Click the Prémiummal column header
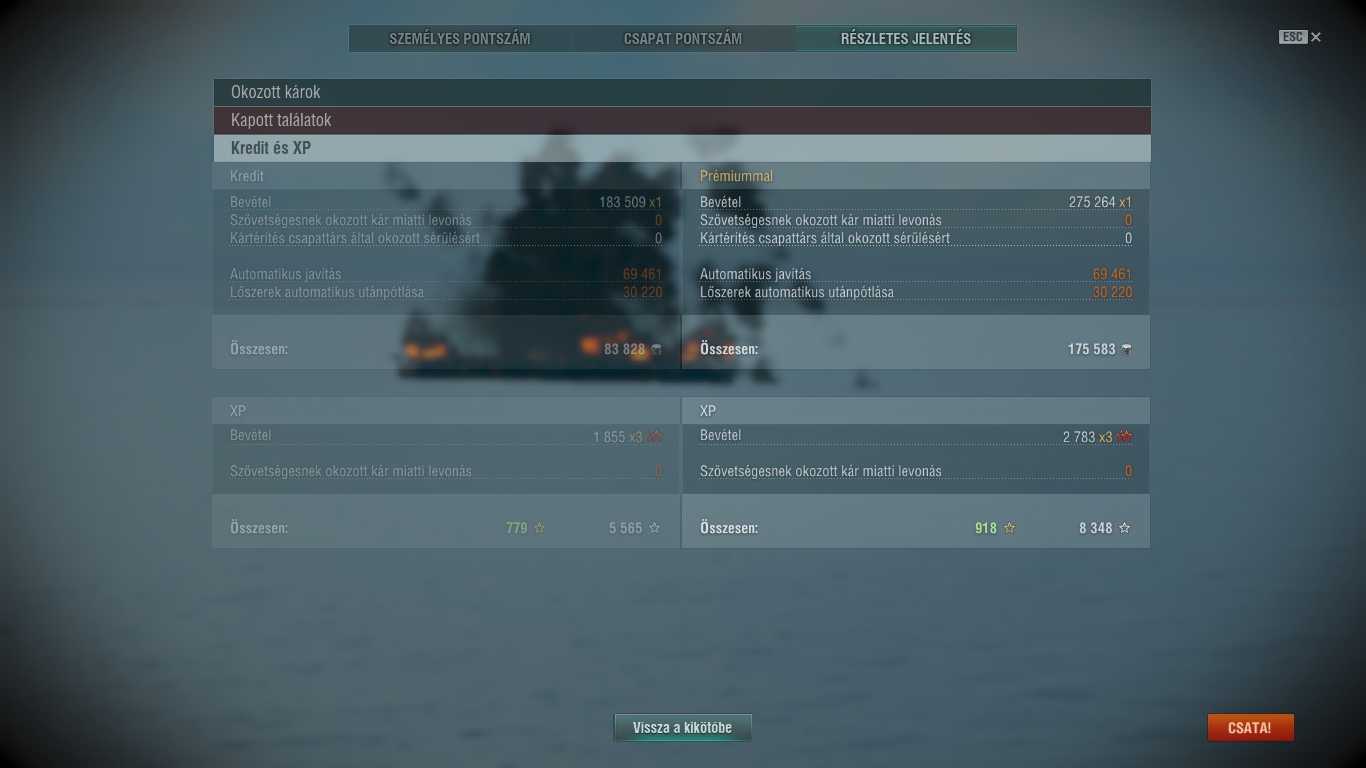This screenshot has height=768, width=1366. 736,176
